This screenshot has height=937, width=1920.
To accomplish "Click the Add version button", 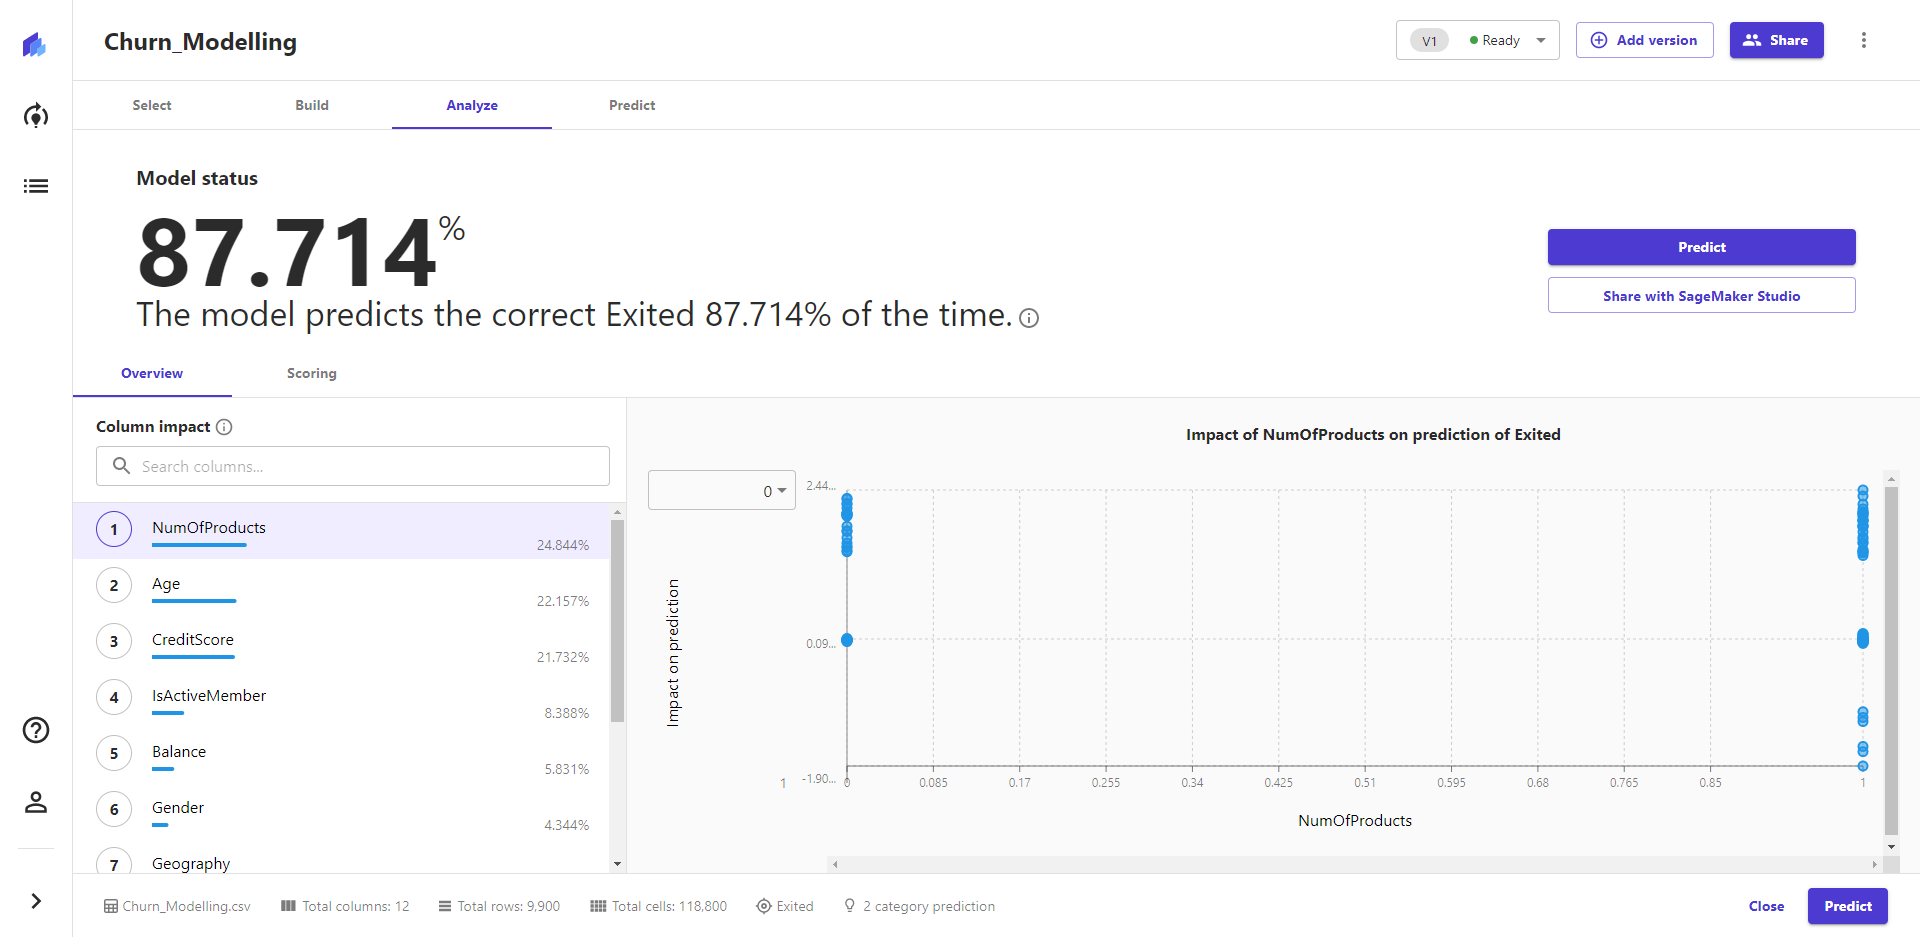I will pyautogui.click(x=1644, y=40).
